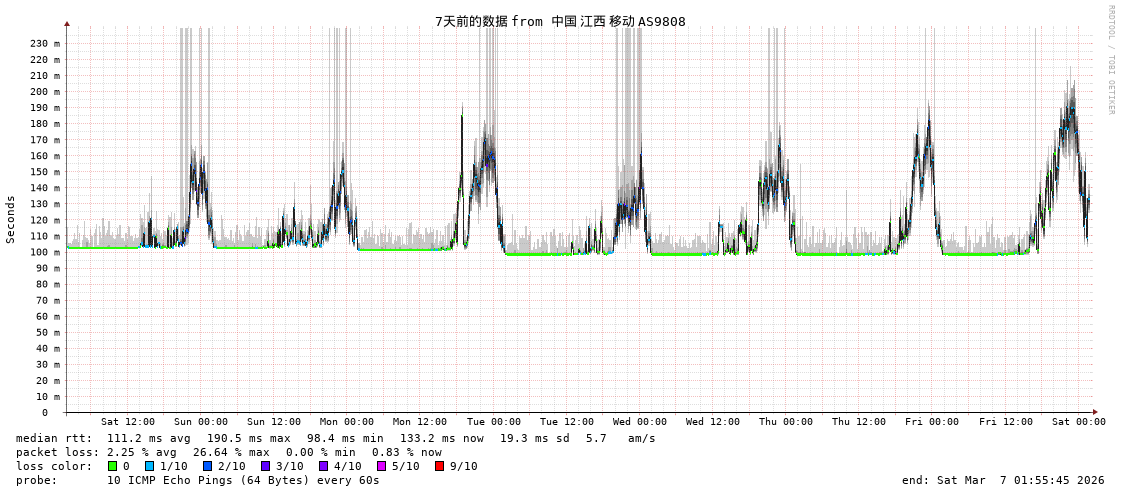Click the Tue 00:00 time axis label

(493, 422)
